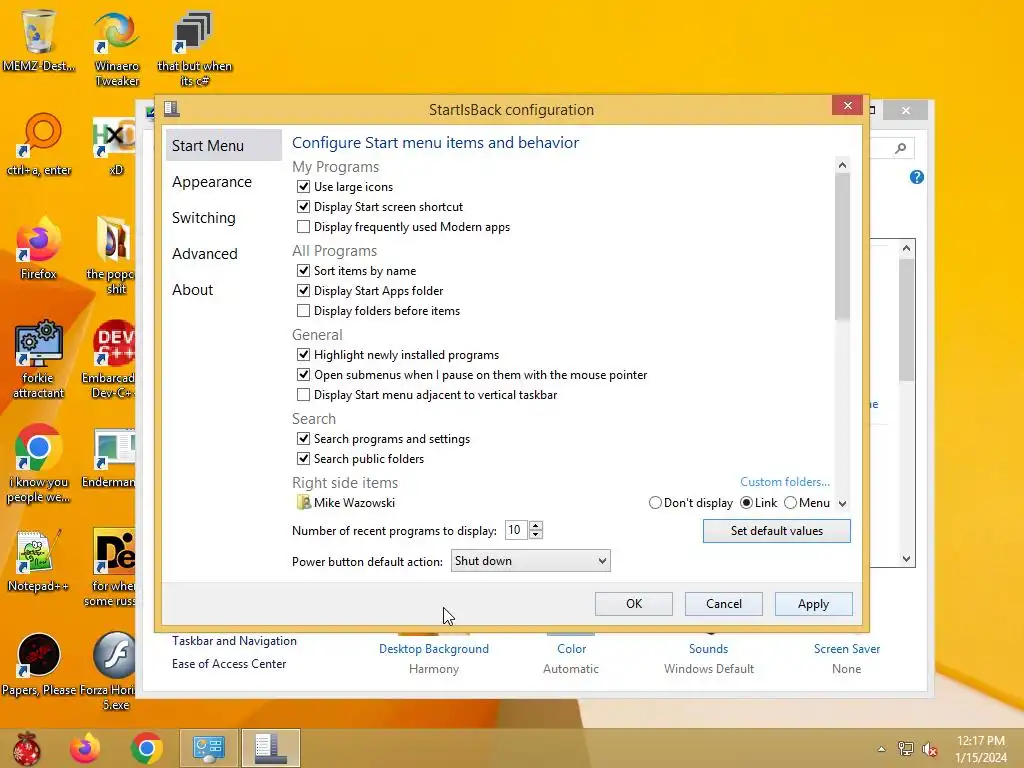The width and height of the screenshot is (1024, 768).
Task: Click Set default values button
Action: [x=776, y=531]
